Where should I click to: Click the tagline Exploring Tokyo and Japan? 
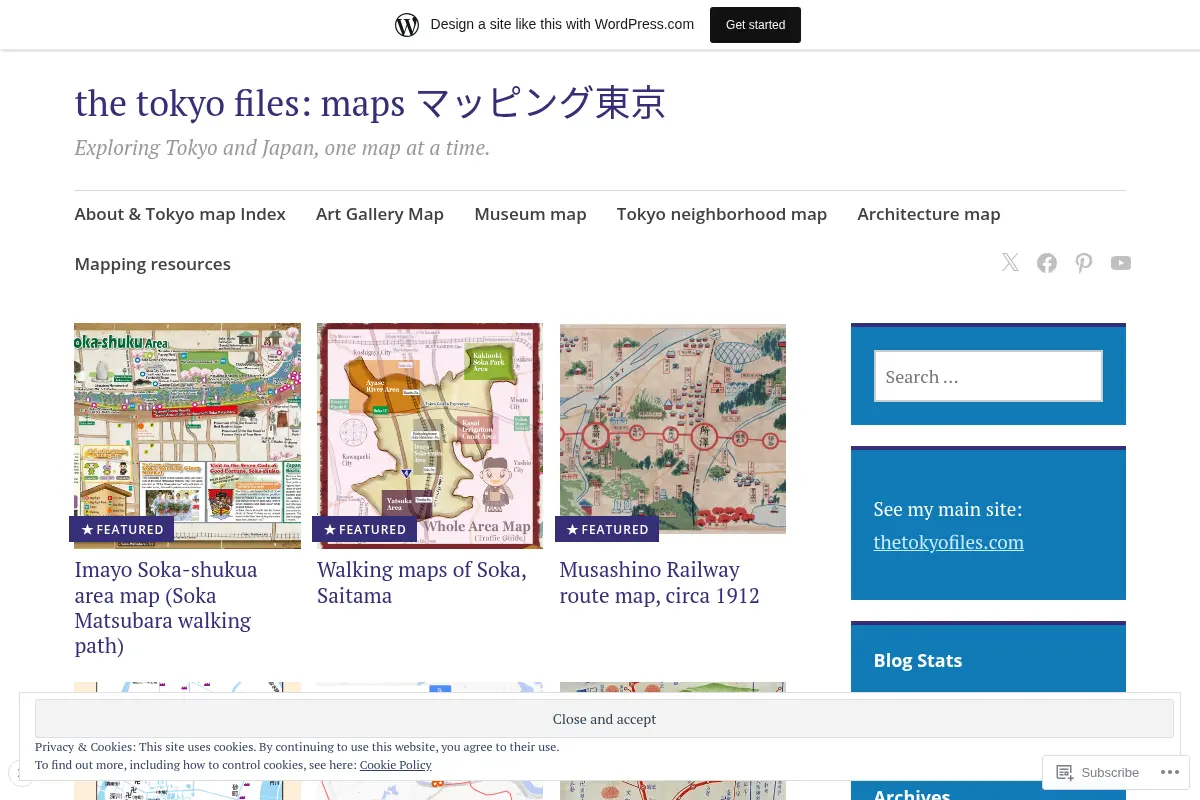282,148
